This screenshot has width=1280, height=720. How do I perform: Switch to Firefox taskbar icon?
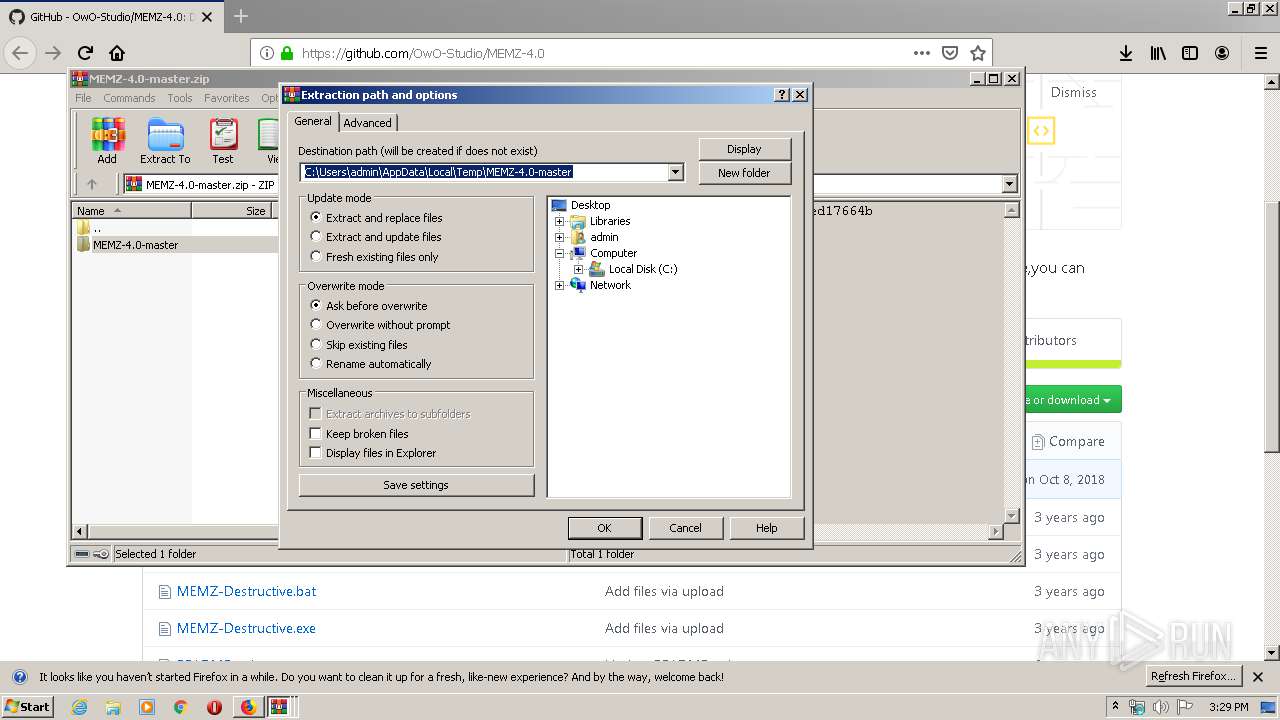248,707
